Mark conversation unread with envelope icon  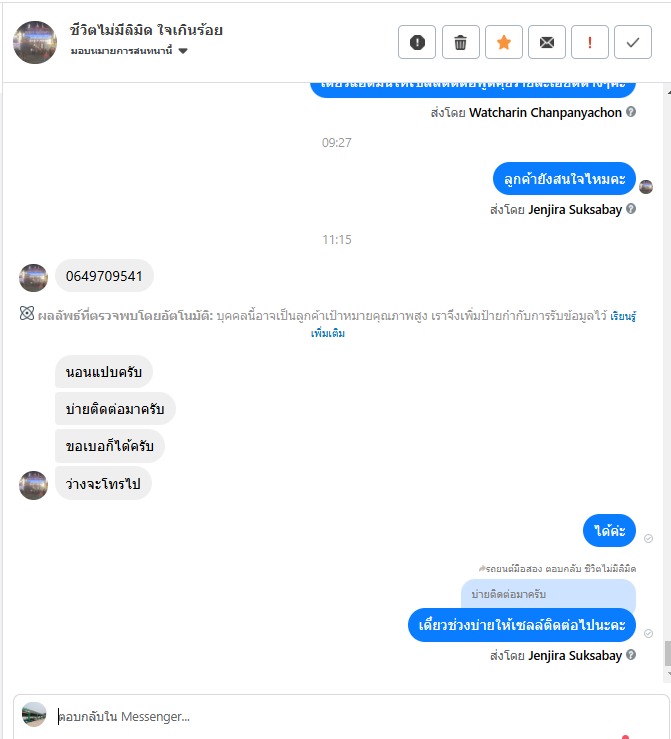(547, 42)
